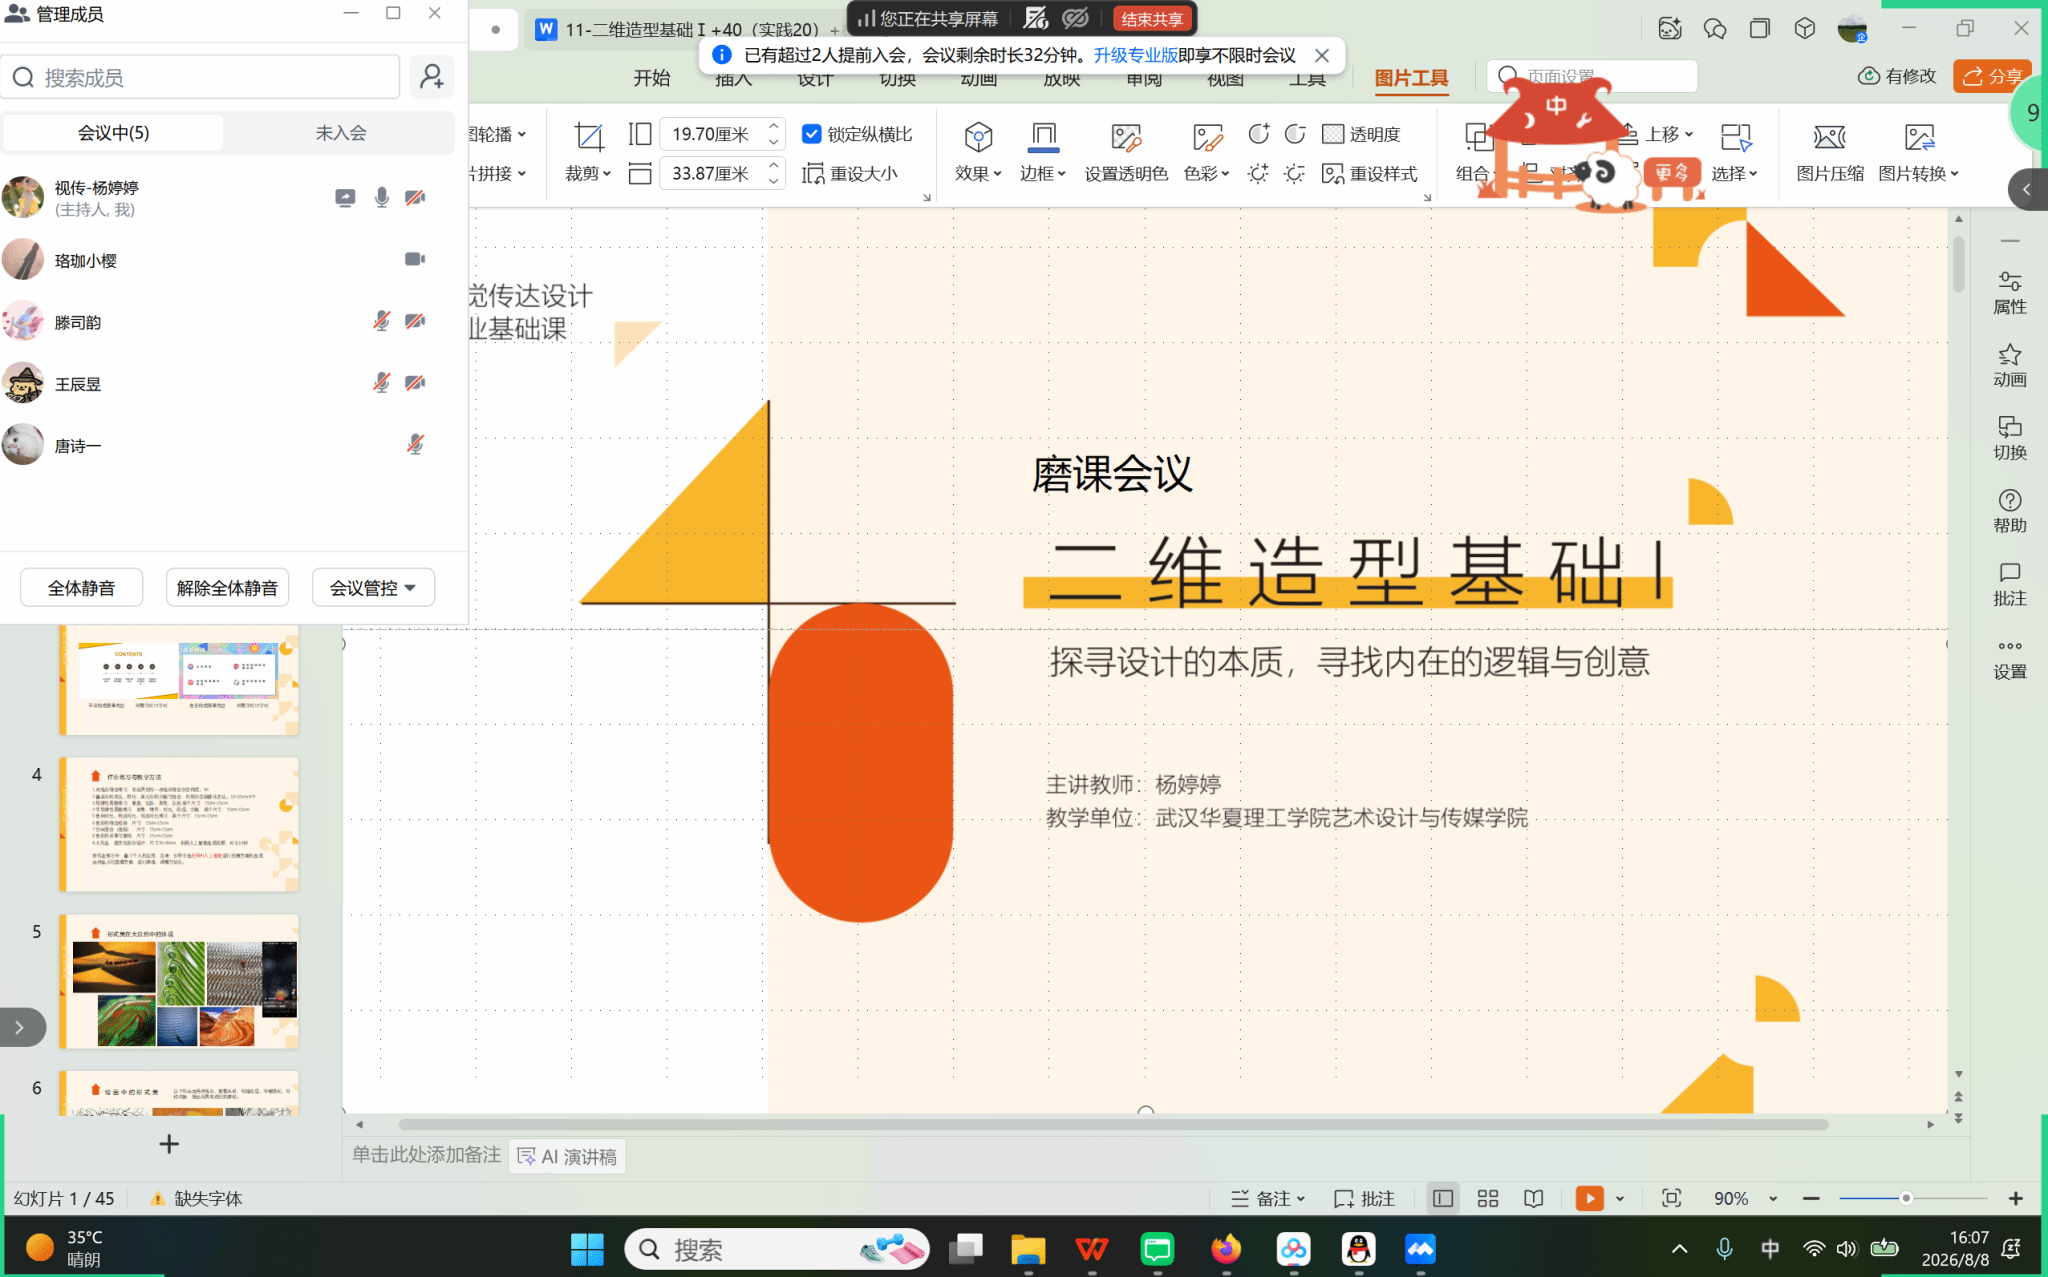The height and width of the screenshot is (1277, 2048).
Task: Click the set transparent color (设置透明色) icon
Action: click(1126, 151)
